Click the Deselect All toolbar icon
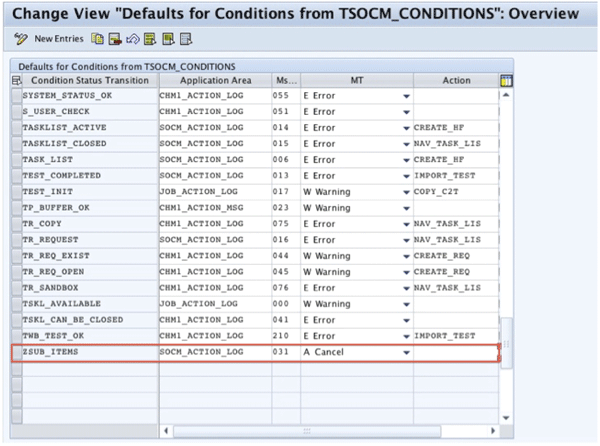The height and width of the screenshot is (446, 600). pyautogui.click(x=186, y=39)
